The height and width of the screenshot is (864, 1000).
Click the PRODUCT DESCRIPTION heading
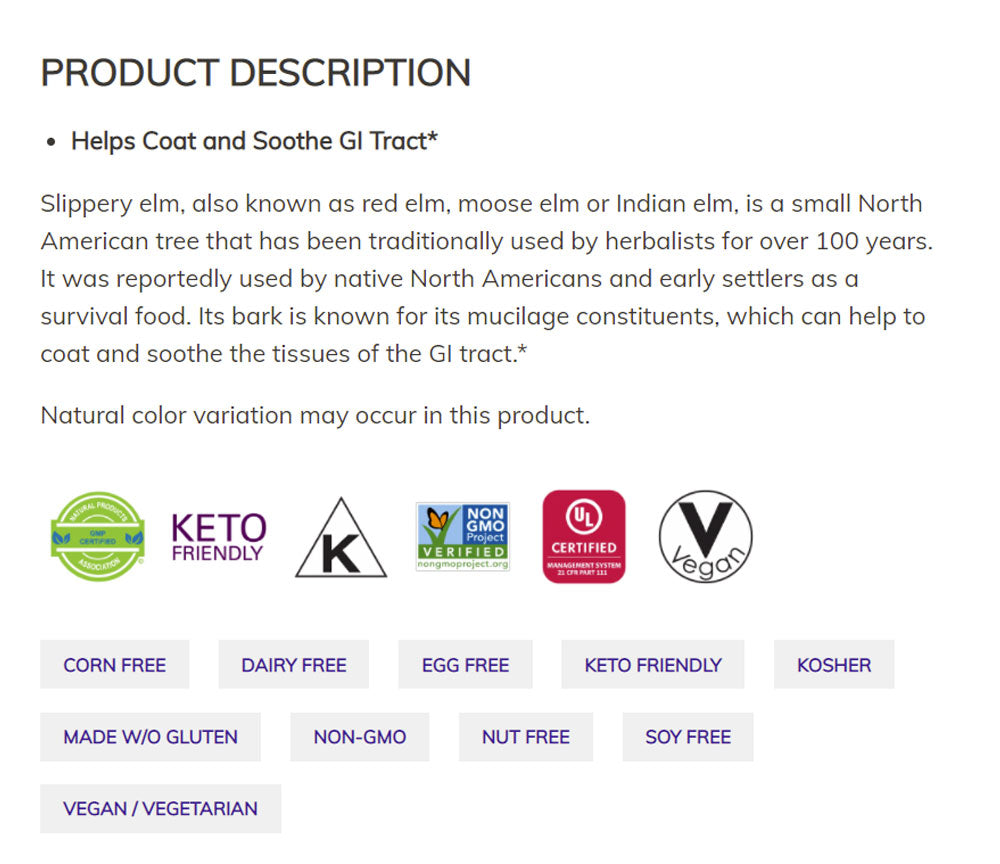(x=256, y=73)
